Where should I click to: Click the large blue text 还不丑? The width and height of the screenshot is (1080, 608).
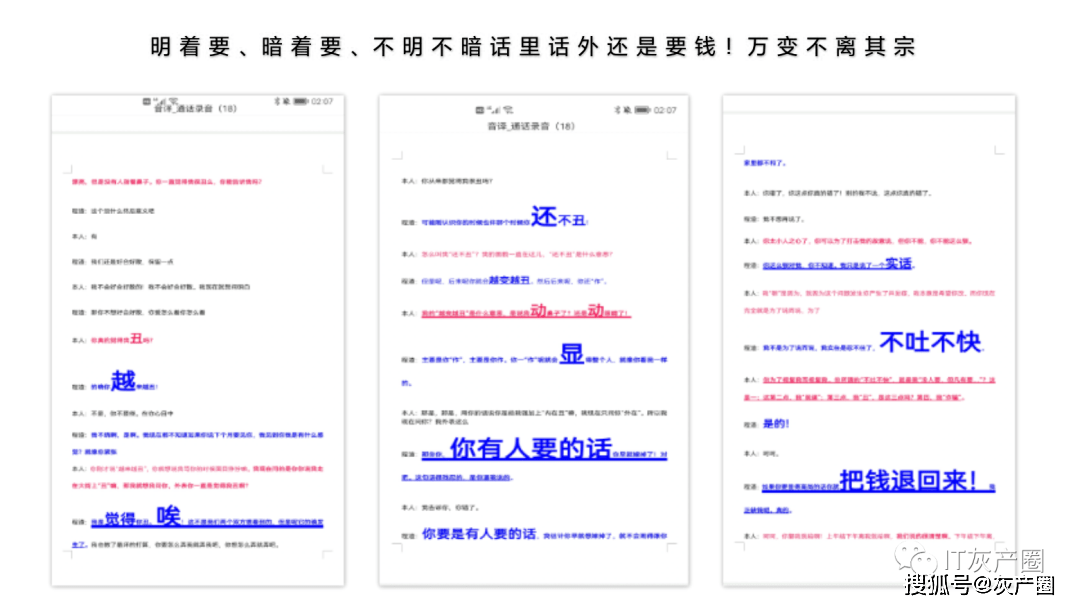point(559,217)
